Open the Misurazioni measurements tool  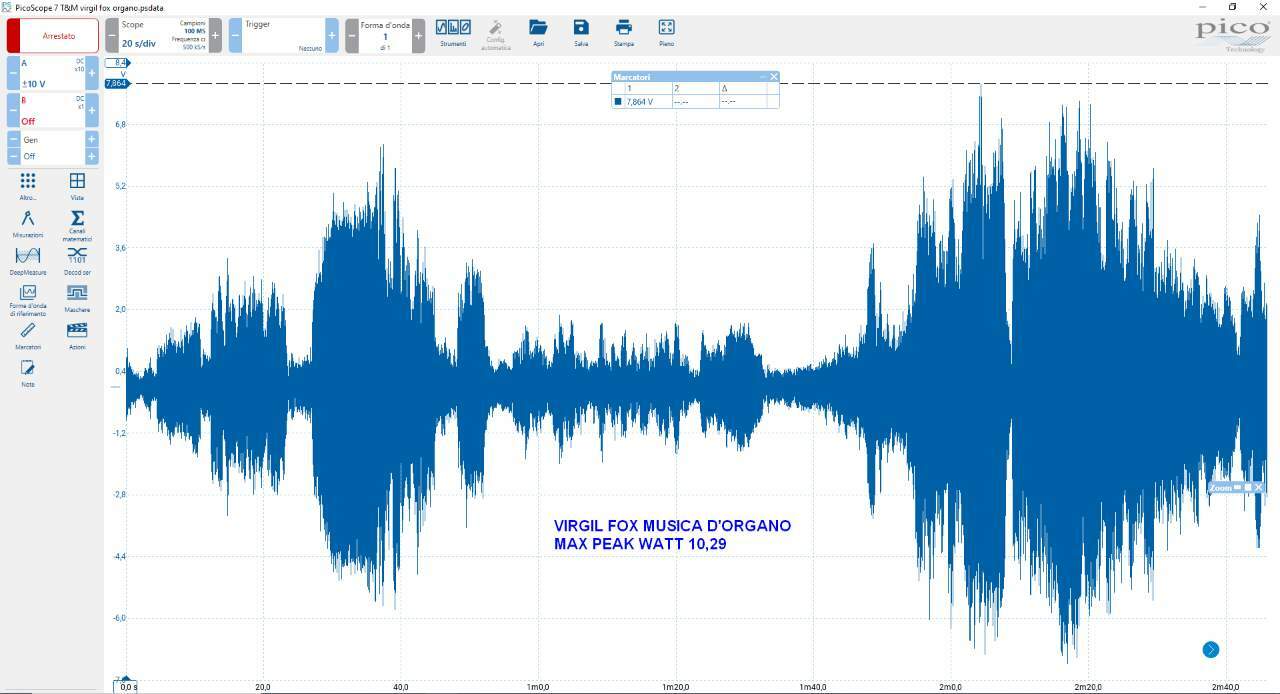click(28, 223)
